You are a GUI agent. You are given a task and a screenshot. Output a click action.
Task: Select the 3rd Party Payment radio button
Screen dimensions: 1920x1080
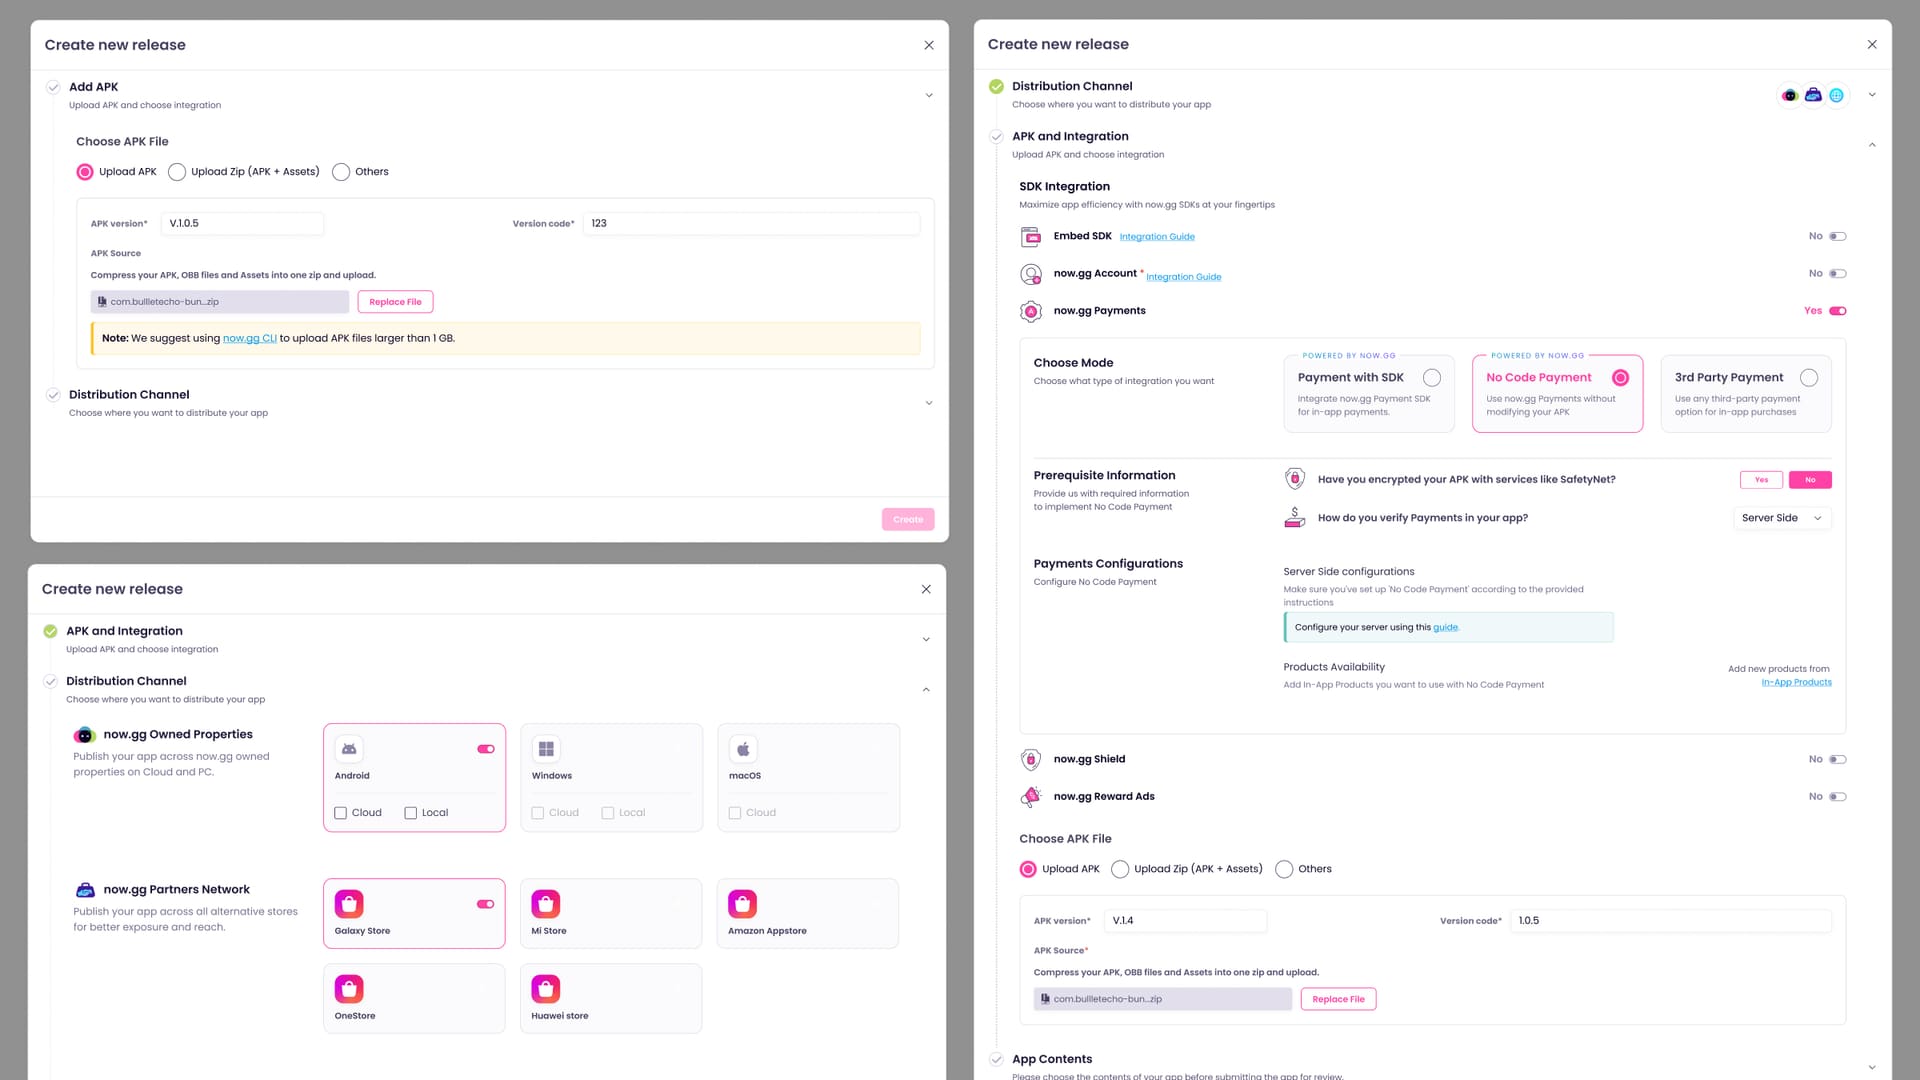(1809, 378)
